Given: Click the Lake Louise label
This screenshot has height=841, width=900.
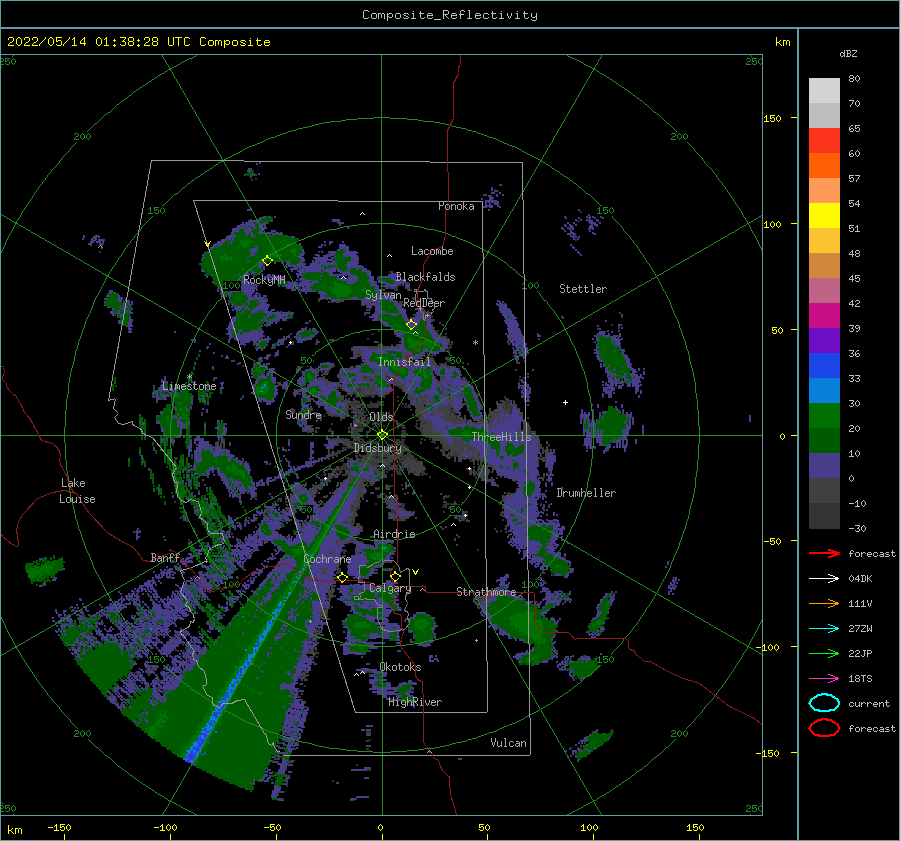Looking at the screenshot, I should [77, 491].
